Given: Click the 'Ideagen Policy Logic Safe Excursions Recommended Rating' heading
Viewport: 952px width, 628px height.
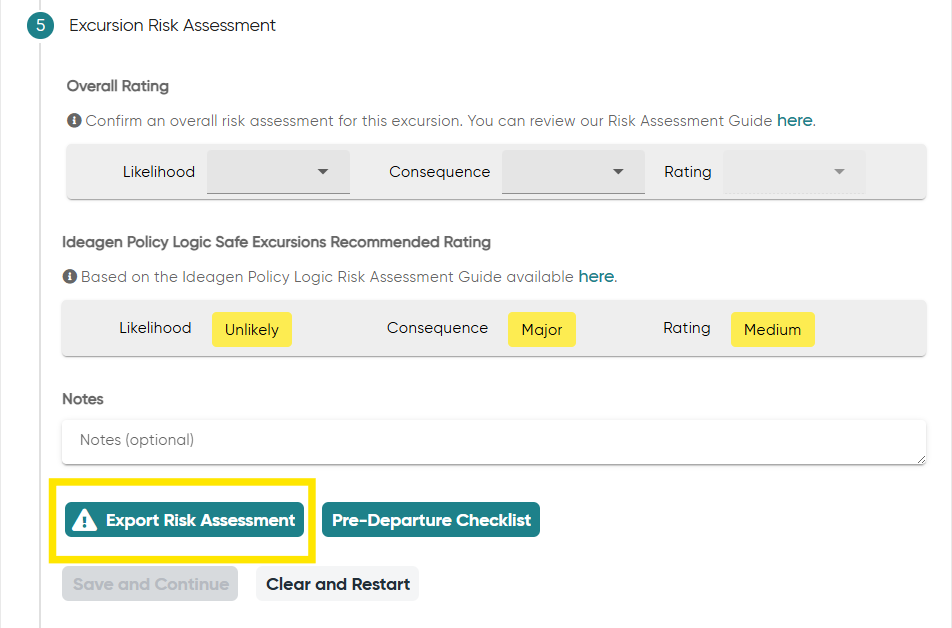Looking at the screenshot, I should 276,242.
